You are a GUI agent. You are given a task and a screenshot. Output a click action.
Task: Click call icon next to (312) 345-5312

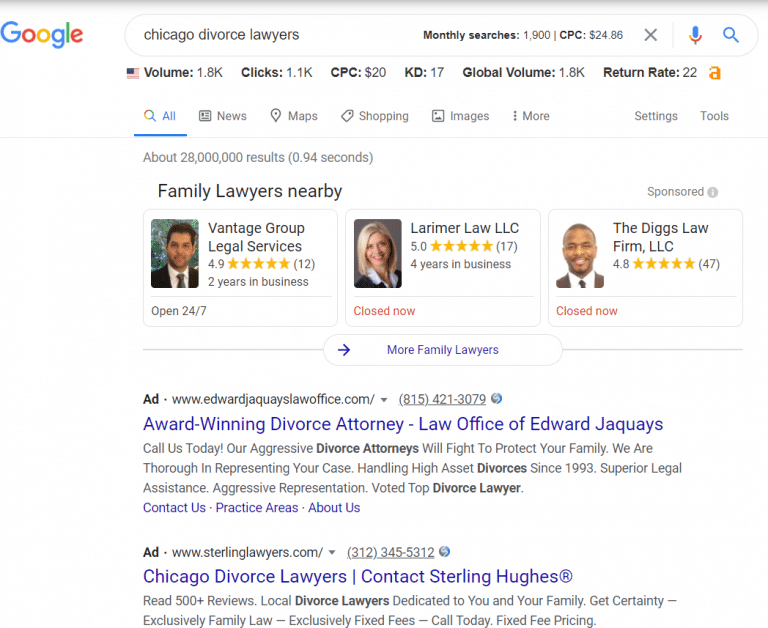pos(444,552)
